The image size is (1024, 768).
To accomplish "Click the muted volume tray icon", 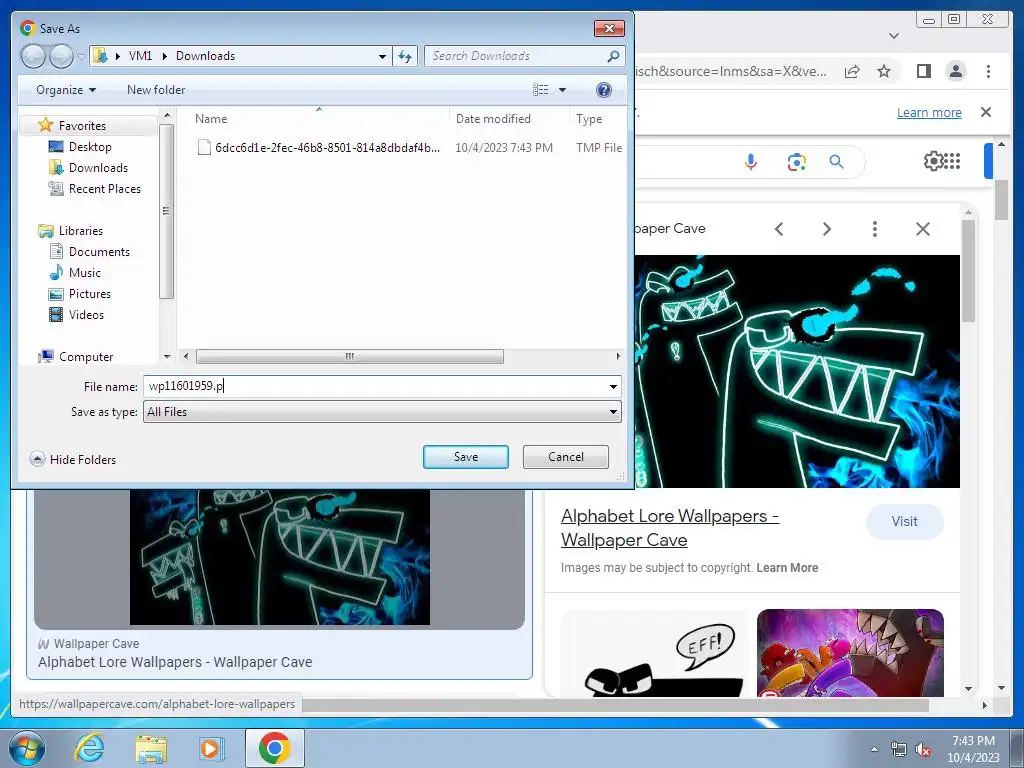I will tap(923, 749).
